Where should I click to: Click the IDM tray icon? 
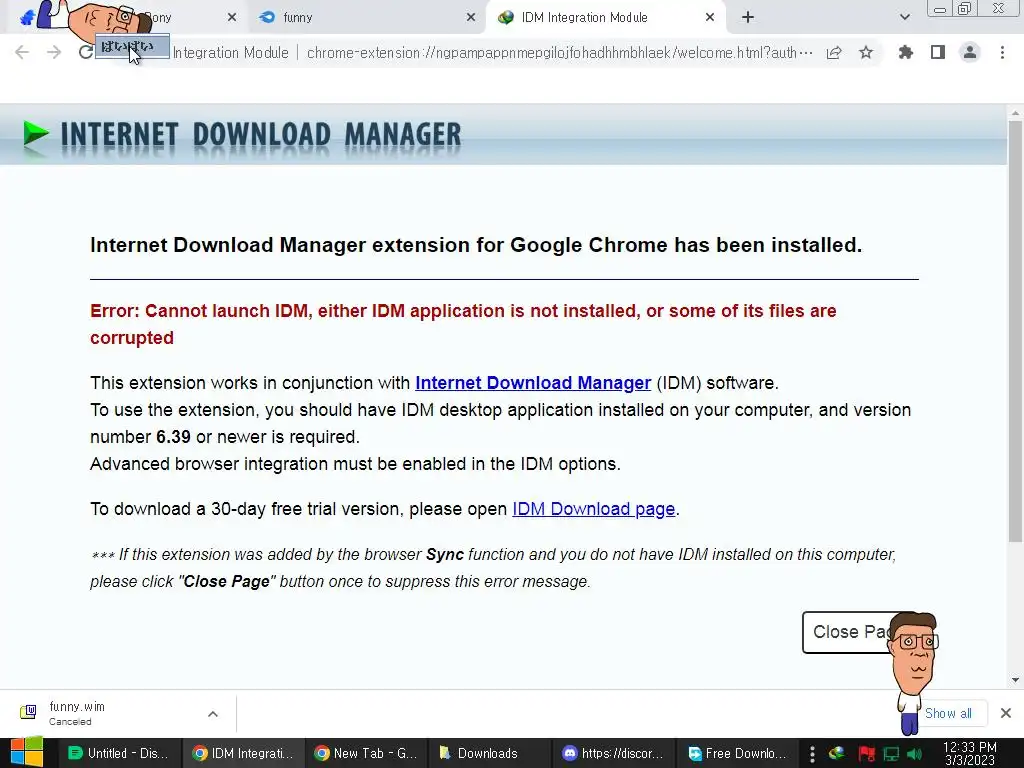click(837, 754)
